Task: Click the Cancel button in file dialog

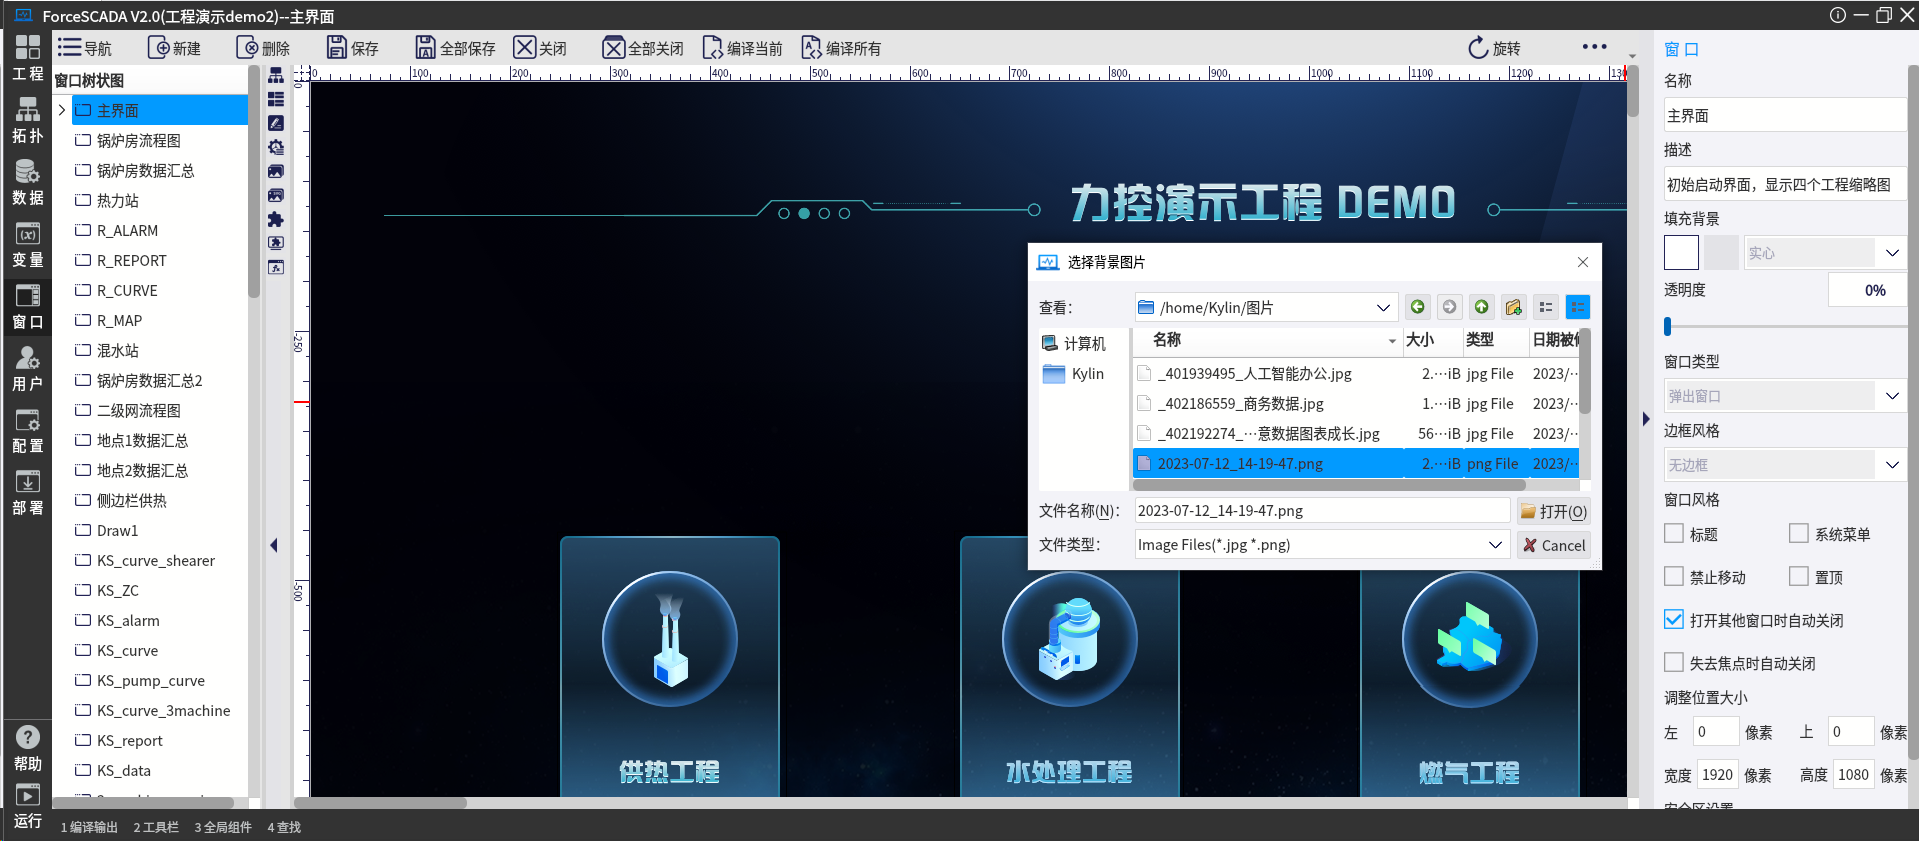Action: [x=1553, y=545]
